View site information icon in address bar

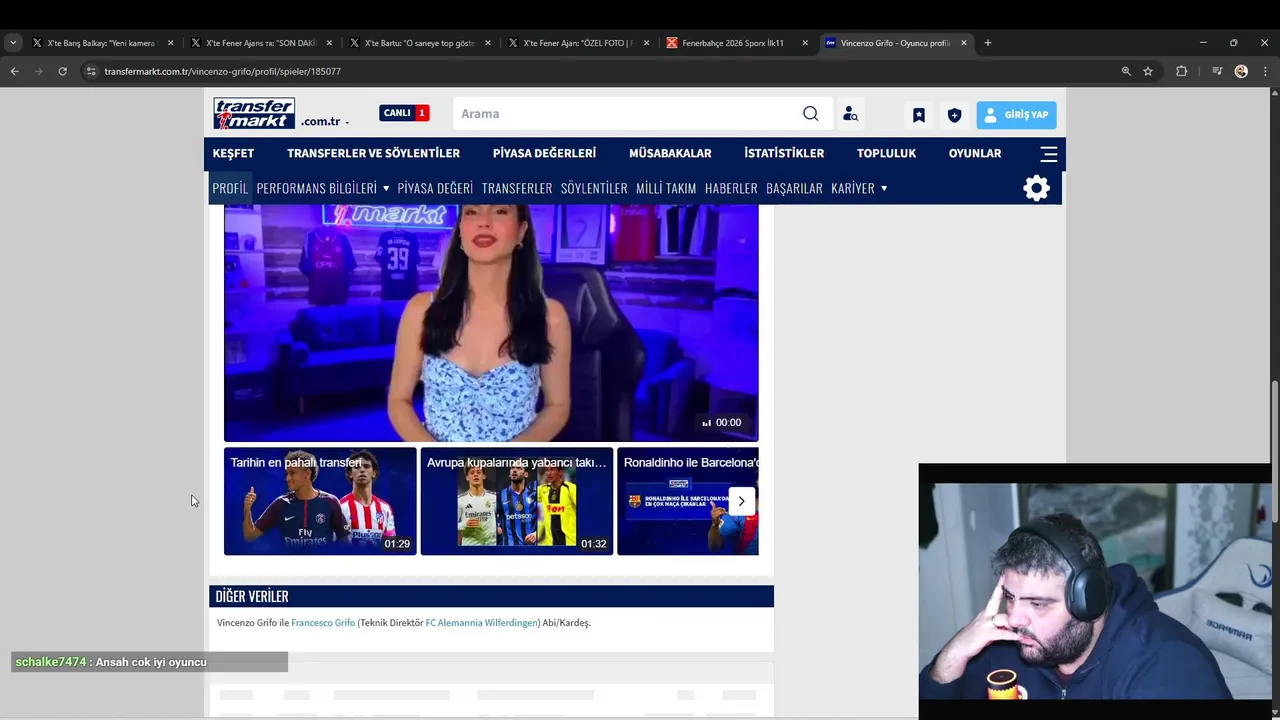(91, 71)
